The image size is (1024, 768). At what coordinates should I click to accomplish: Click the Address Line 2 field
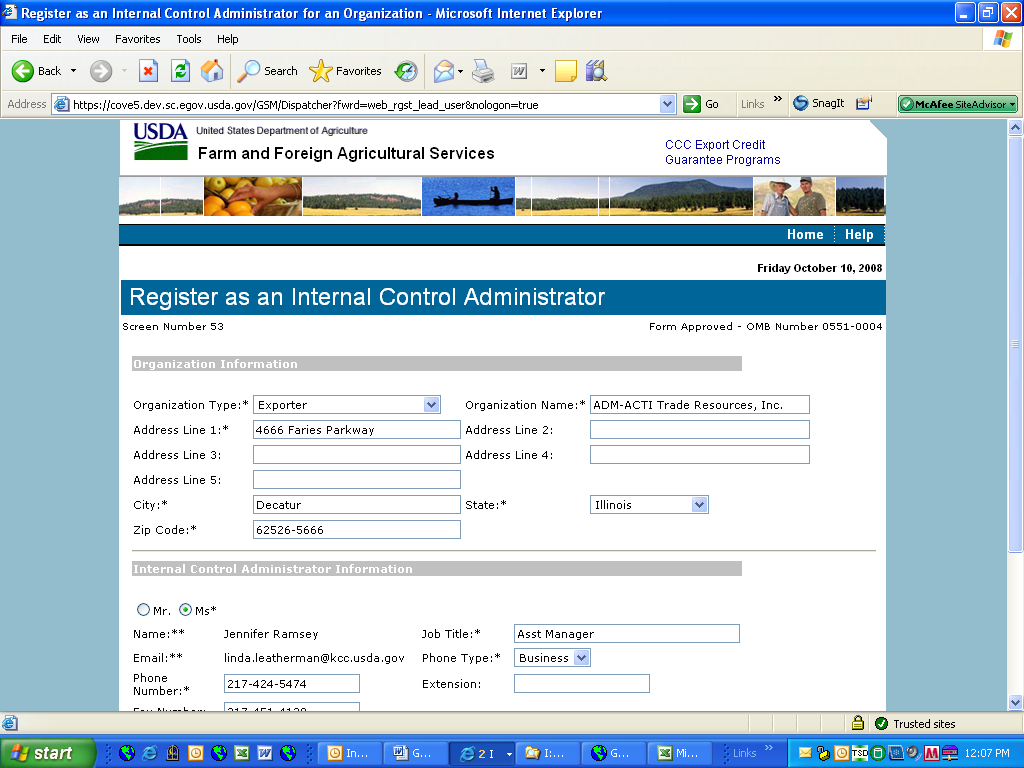tap(699, 430)
